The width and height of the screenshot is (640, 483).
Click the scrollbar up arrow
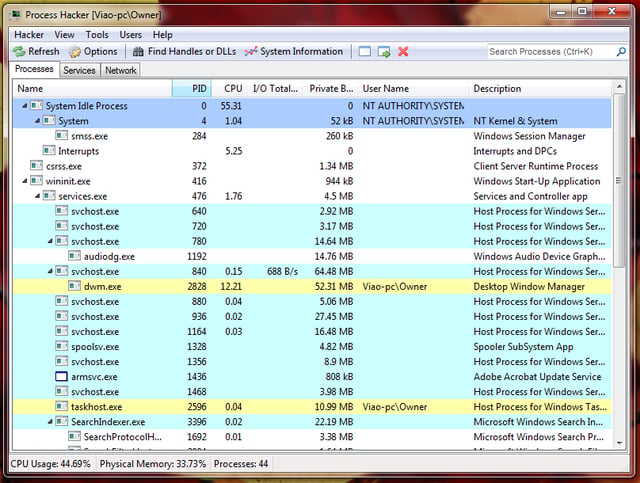coord(619,86)
